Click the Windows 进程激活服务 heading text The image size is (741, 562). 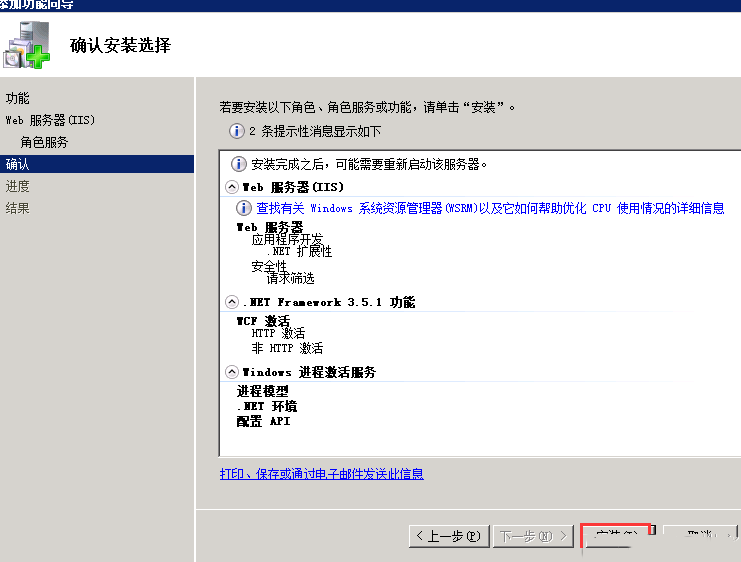click(x=309, y=372)
